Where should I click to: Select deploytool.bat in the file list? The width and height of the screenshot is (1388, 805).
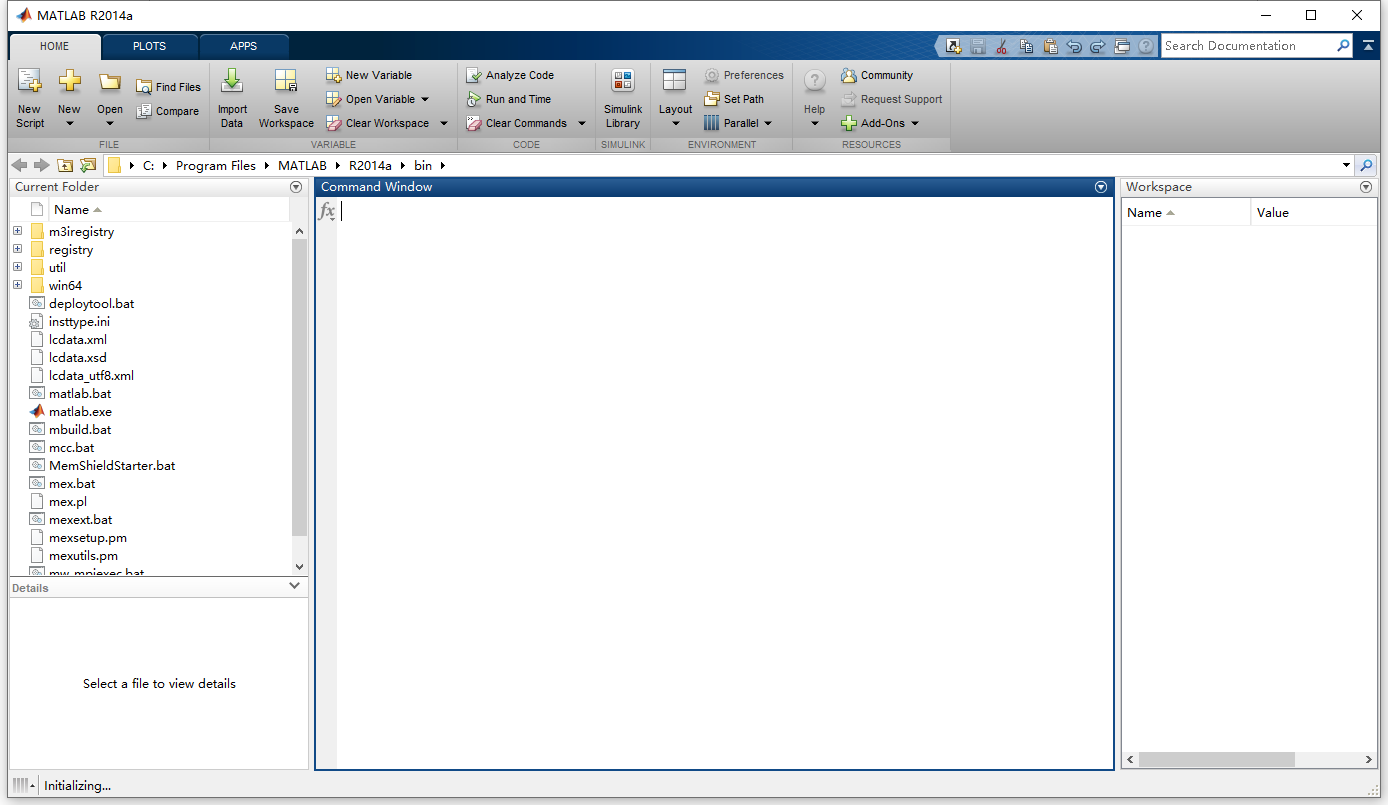click(x=91, y=303)
